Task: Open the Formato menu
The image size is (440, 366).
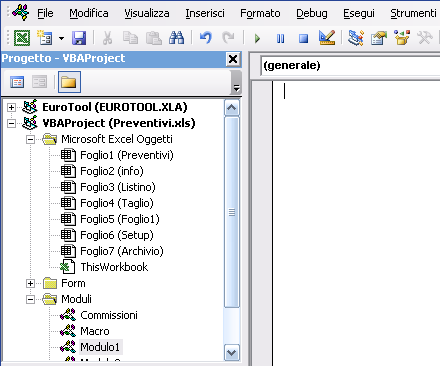Action: [260, 13]
